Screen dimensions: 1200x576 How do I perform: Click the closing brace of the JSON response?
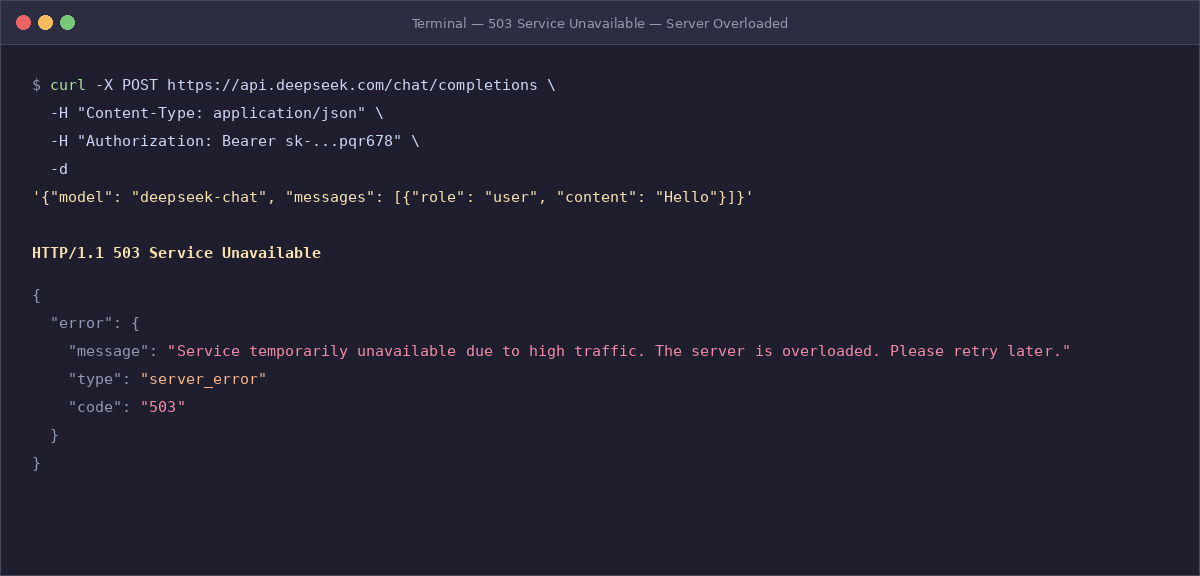coord(35,462)
